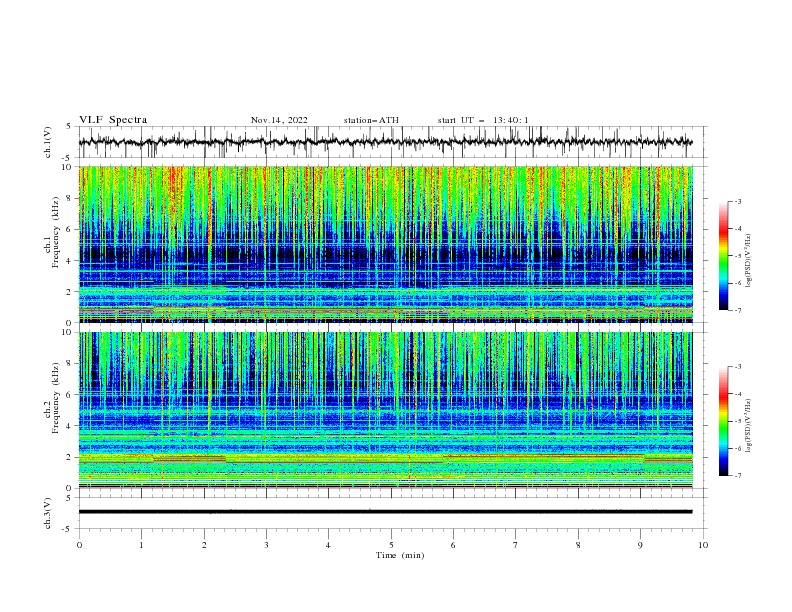The width and height of the screenshot is (792, 612).
Task: Click the ch.1 spectrogram panel
Action: [385, 244]
